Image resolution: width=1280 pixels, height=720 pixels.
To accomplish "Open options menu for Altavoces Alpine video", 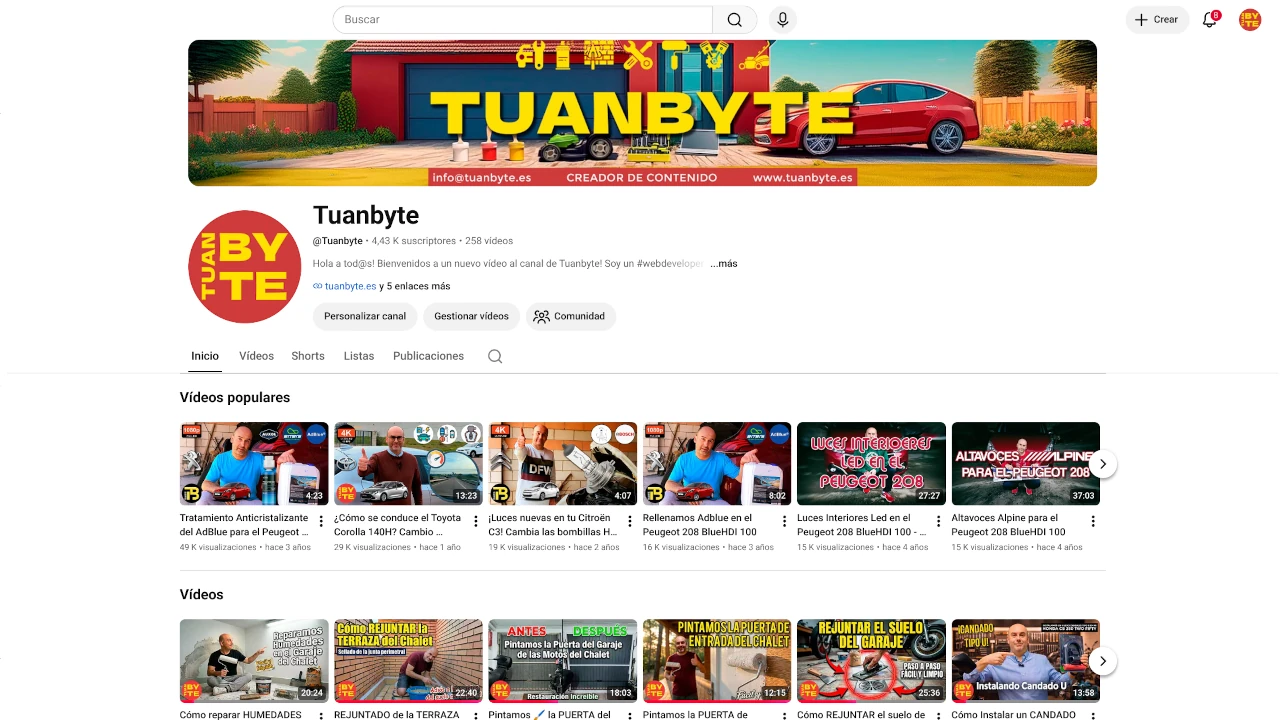I will point(1093,521).
